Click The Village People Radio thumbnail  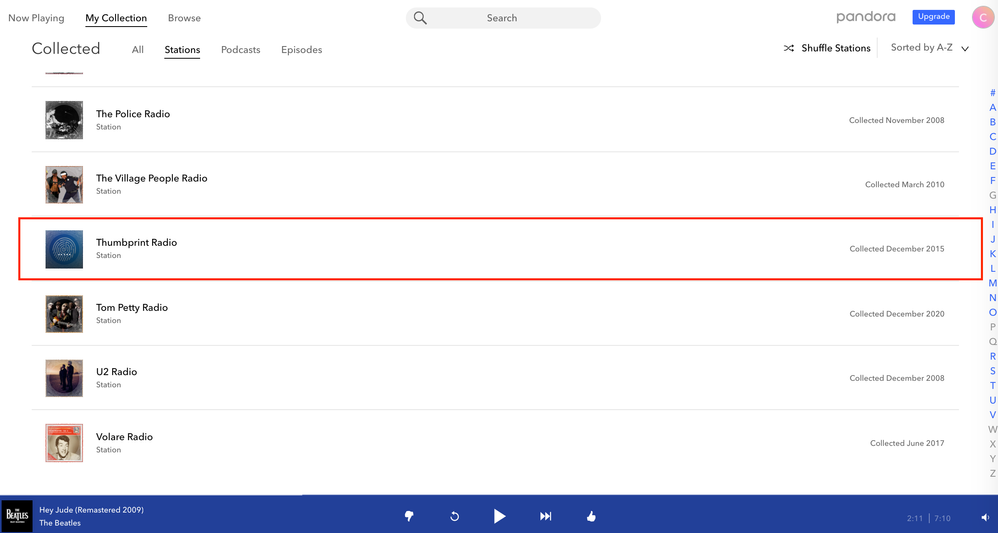click(64, 185)
